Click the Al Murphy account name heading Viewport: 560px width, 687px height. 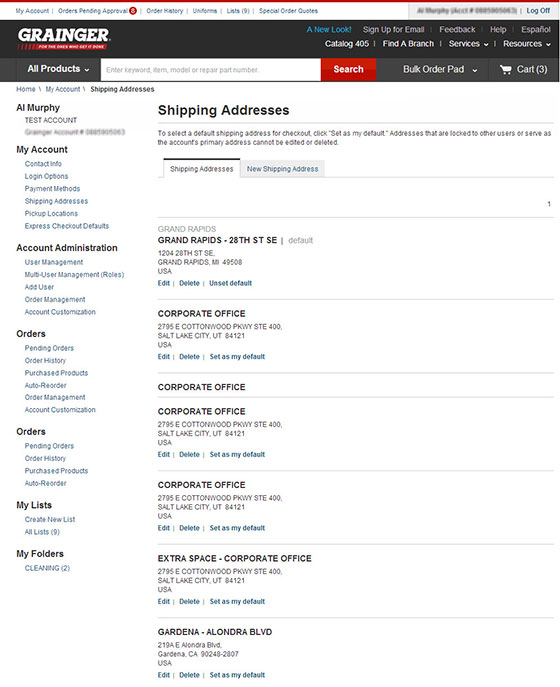coord(38,108)
